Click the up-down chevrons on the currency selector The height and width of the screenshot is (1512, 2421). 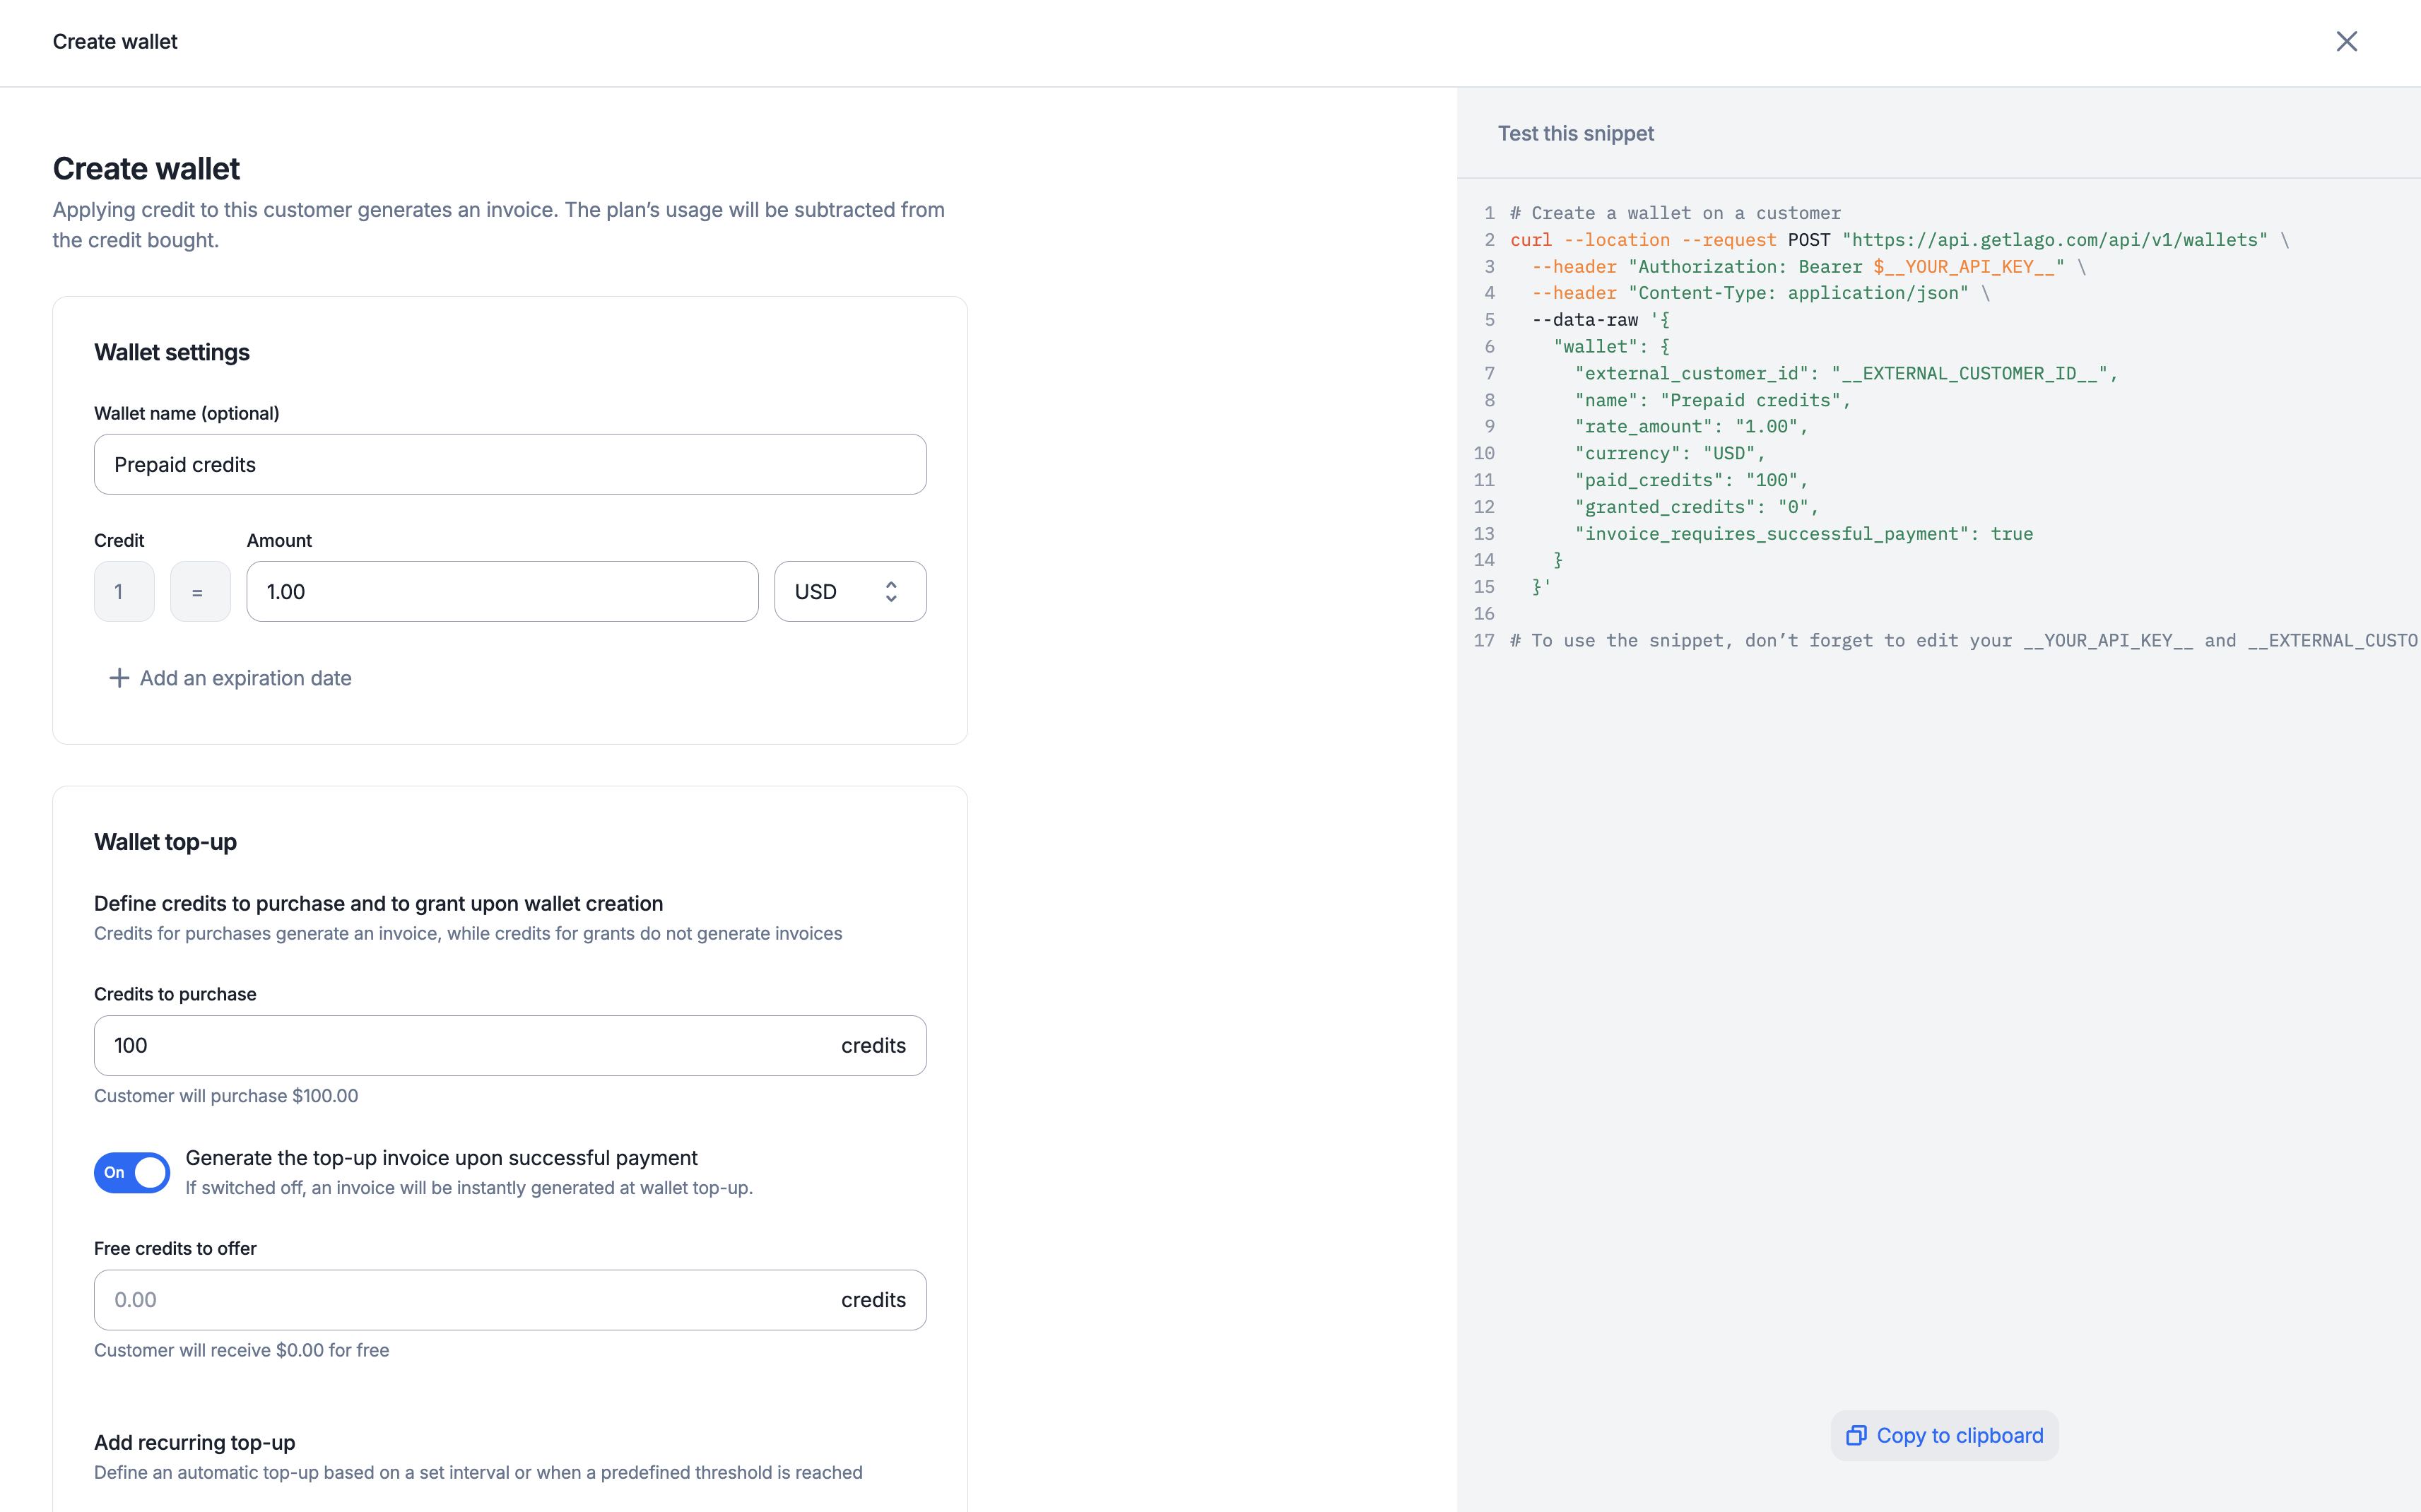(890, 591)
